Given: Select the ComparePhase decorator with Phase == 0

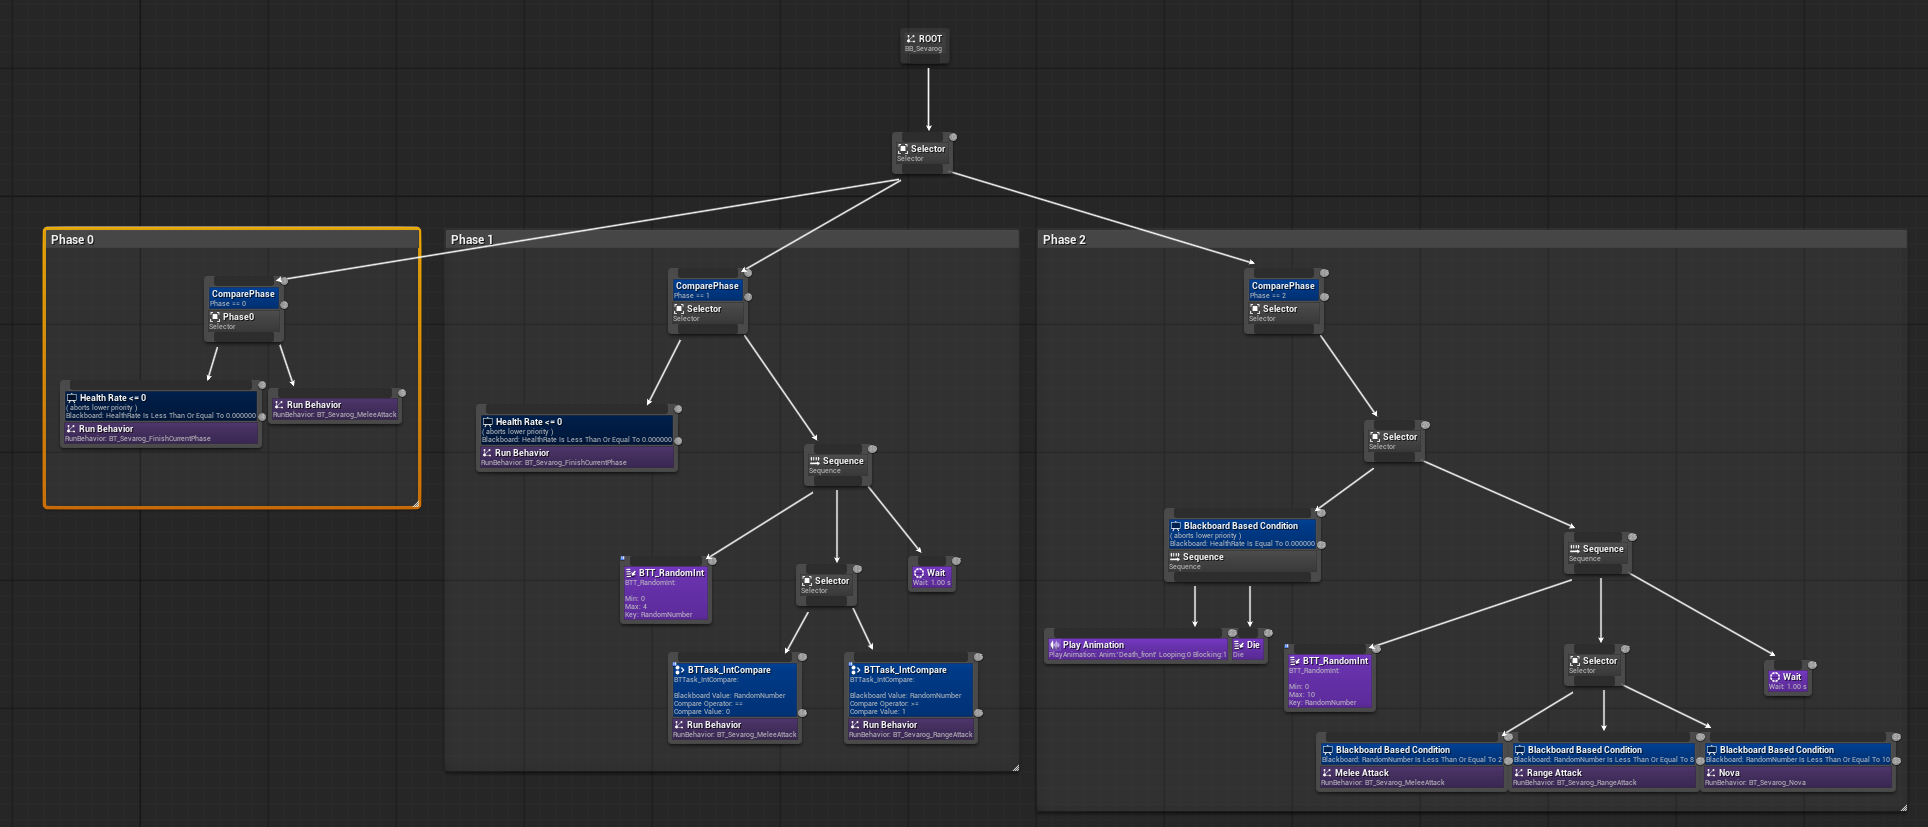Looking at the screenshot, I should point(243,298).
